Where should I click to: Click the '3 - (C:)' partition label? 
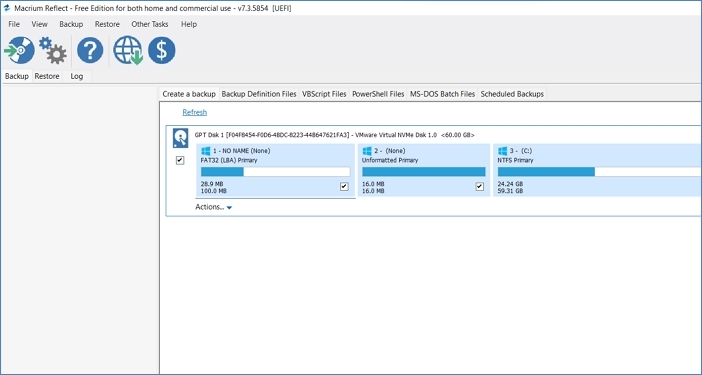click(521, 151)
